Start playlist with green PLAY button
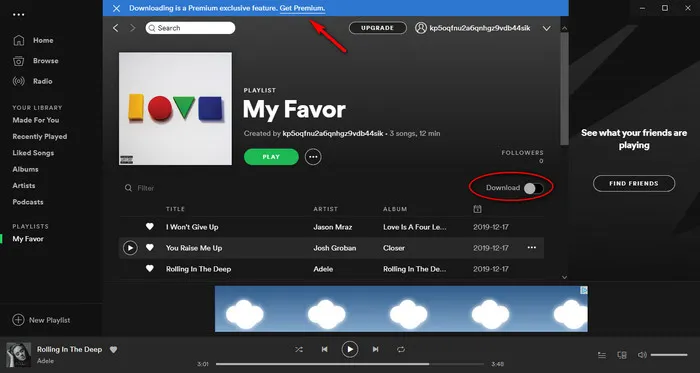This screenshot has width=700, height=373. 271,157
